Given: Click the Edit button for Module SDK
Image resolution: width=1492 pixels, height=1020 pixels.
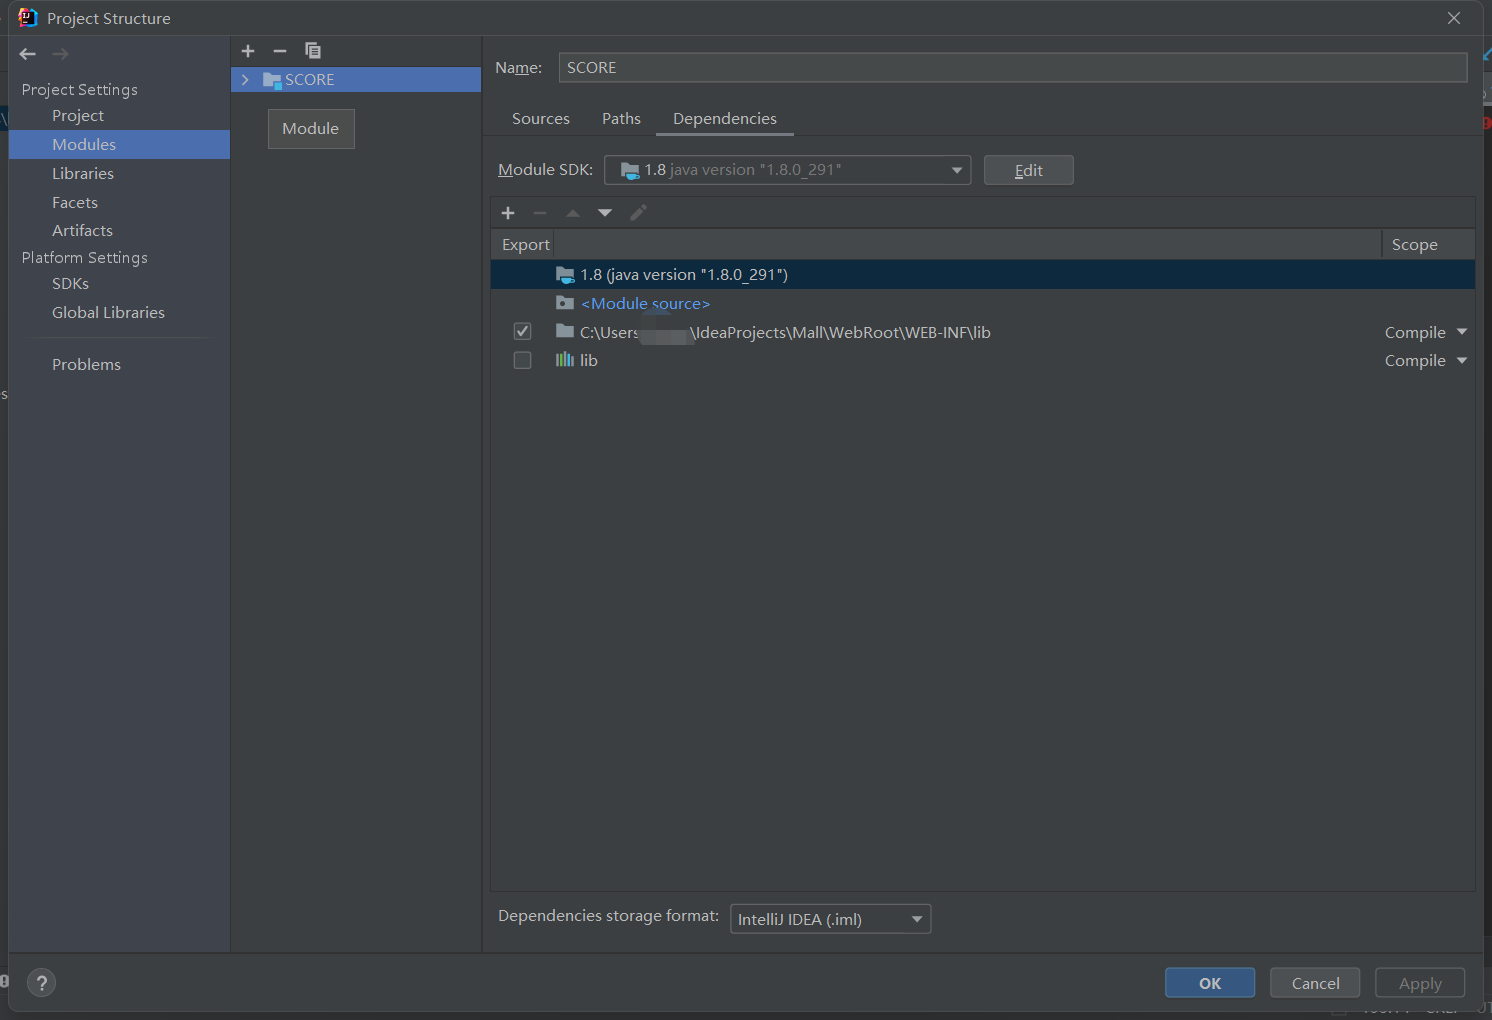Looking at the screenshot, I should 1029,170.
